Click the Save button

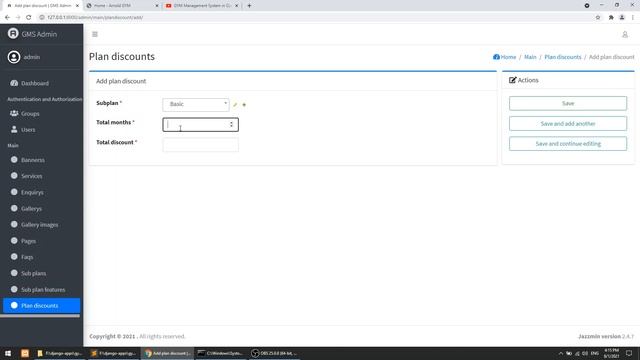pyautogui.click(x=568, y=103)
